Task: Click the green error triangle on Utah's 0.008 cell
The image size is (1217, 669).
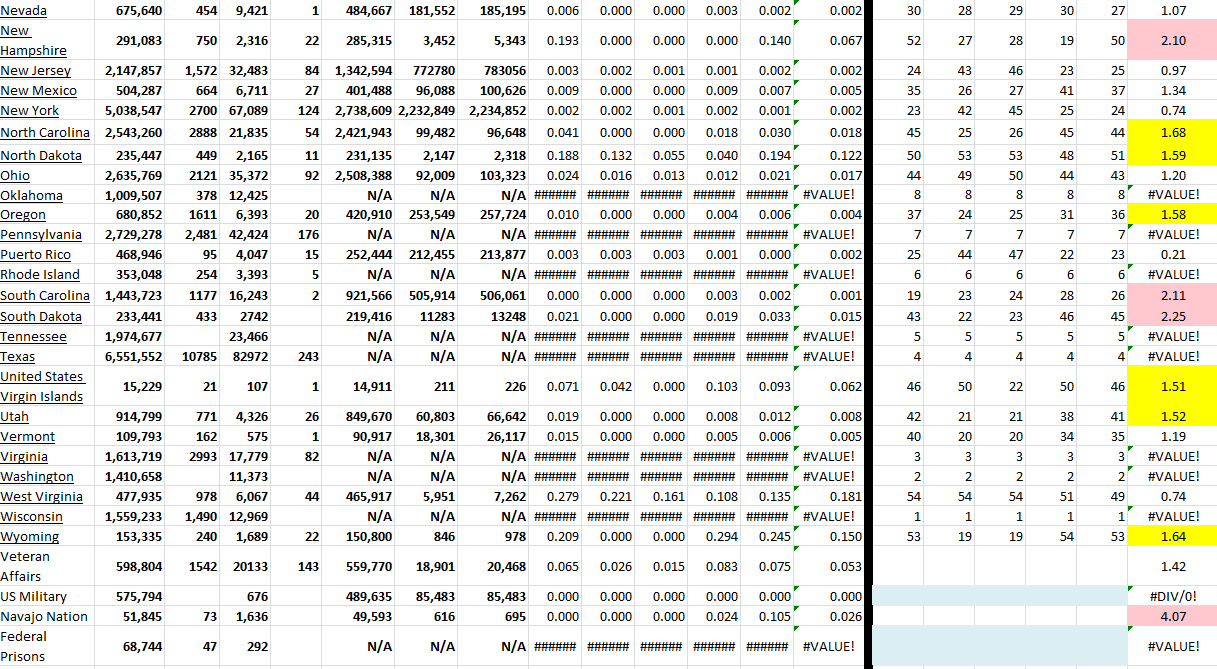Action: click(x=797, y=411)
